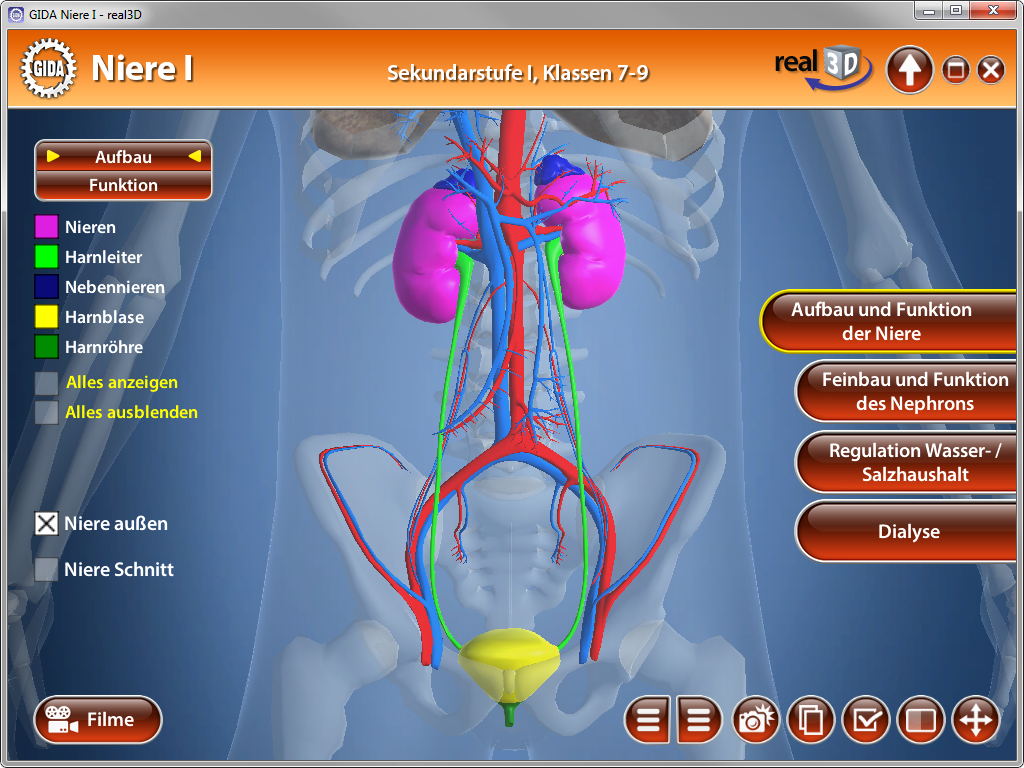Open the checkmark task icon

pyautogui.click(x=866, y=720)
